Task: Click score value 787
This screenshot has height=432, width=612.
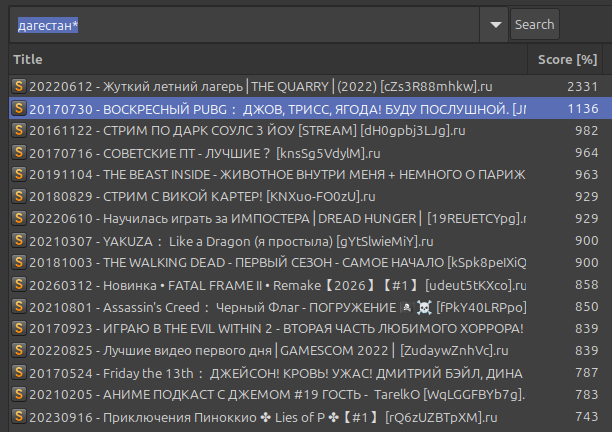Action: (587, 373)
